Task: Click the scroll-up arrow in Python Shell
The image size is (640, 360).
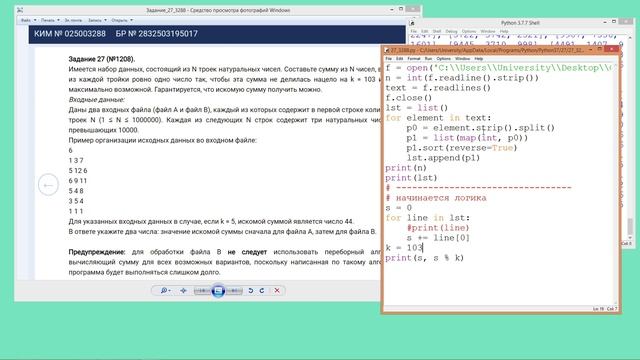Action: 631,38
